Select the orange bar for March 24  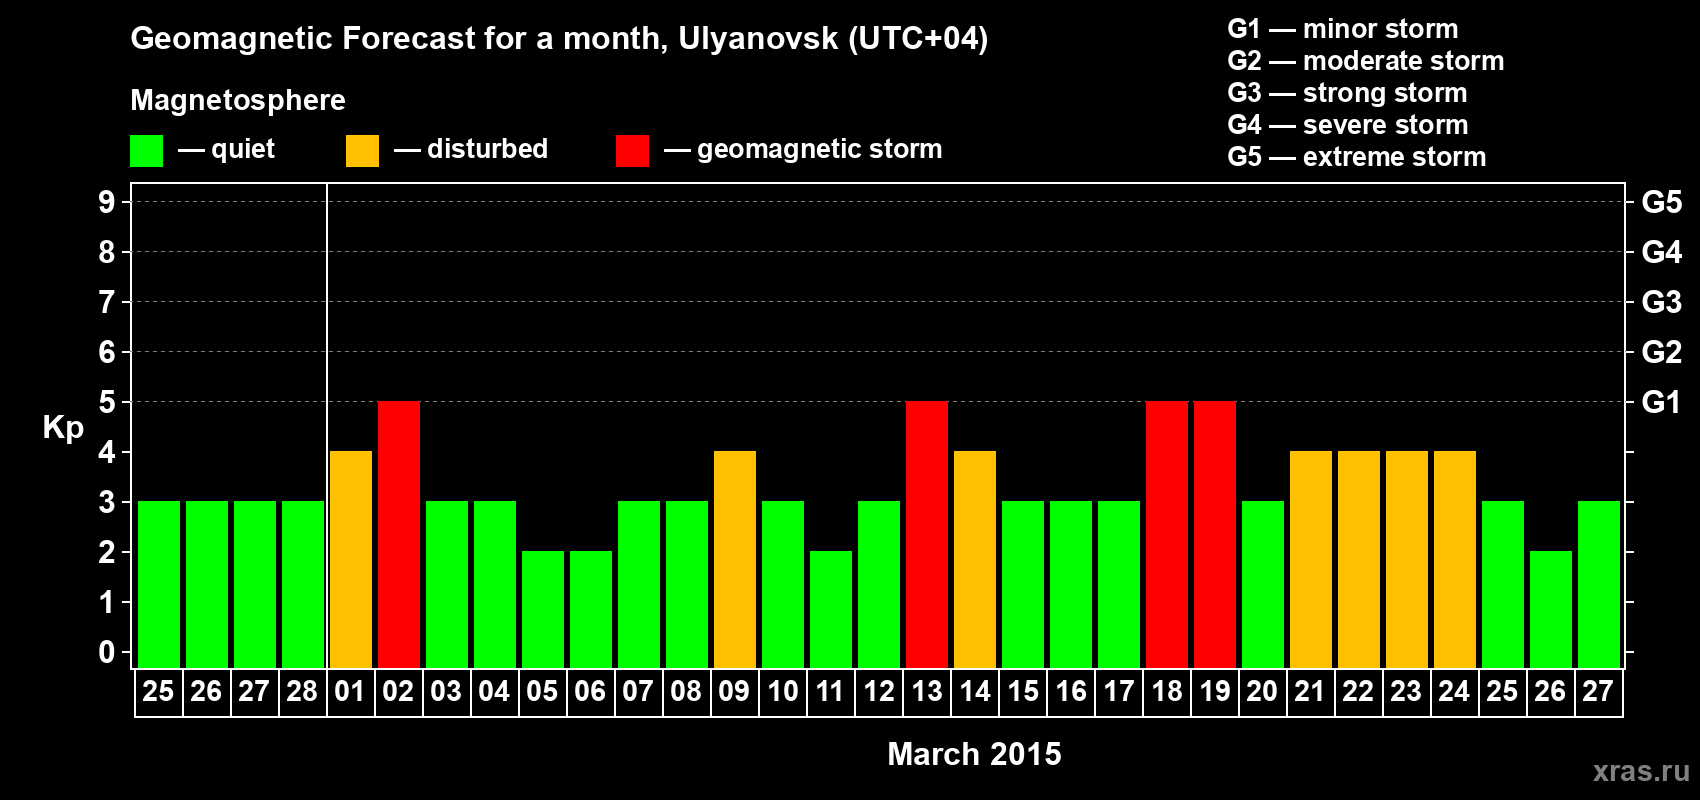point(1455,560)
